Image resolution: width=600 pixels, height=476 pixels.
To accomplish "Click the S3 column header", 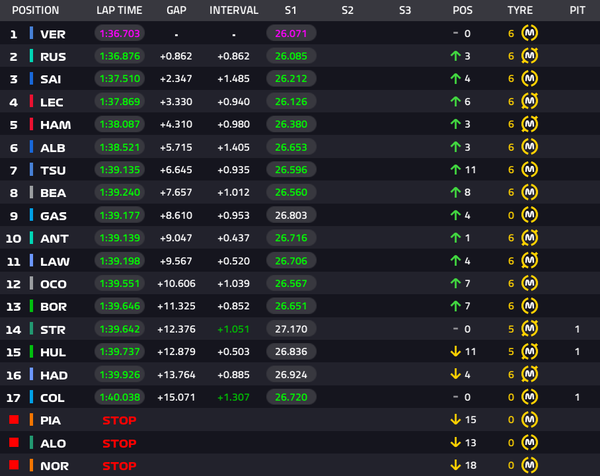I will (x=405, y=10).
